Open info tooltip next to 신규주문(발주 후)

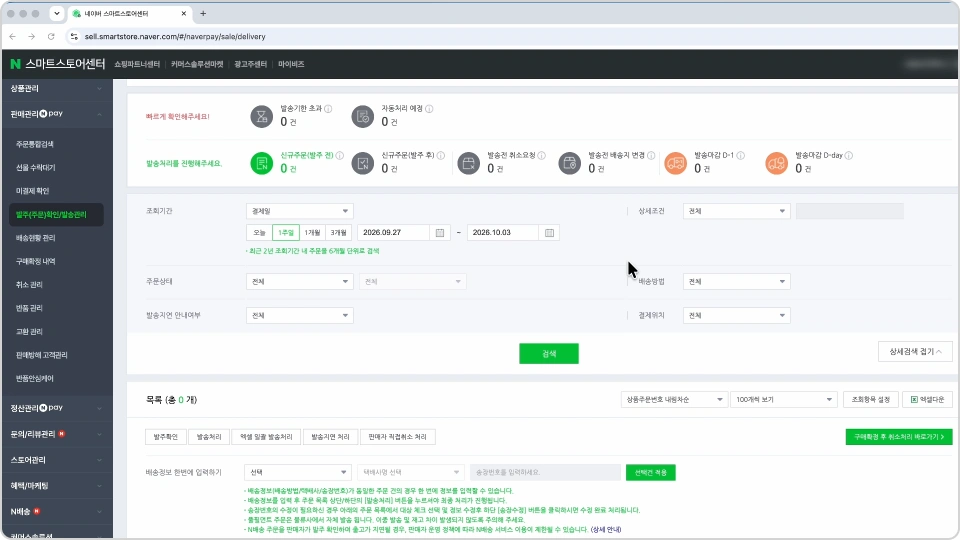coord(441,156)
